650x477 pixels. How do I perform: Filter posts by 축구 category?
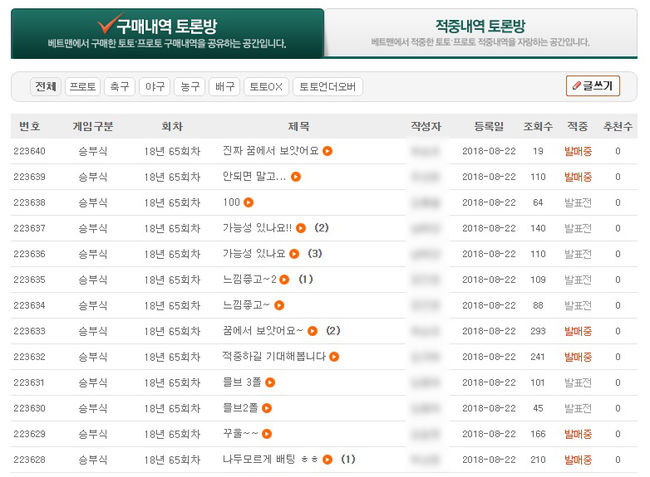(x=120, y=87)
